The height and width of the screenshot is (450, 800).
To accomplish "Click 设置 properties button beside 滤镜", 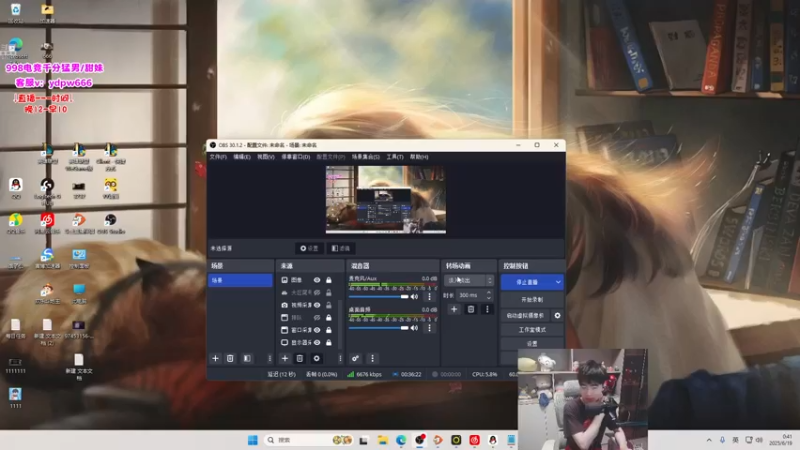I will pyautogui.click(x=309, y=248).
